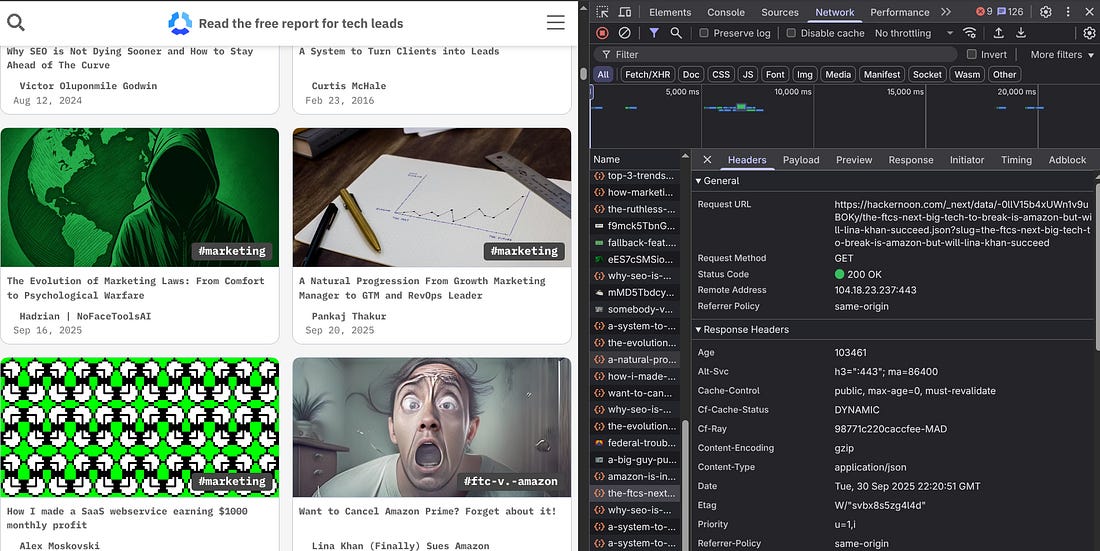The height and width of the screenshot is (551, 1100).
Task: Toggle the Socket filter chip
Action: (x=927, y=74)
